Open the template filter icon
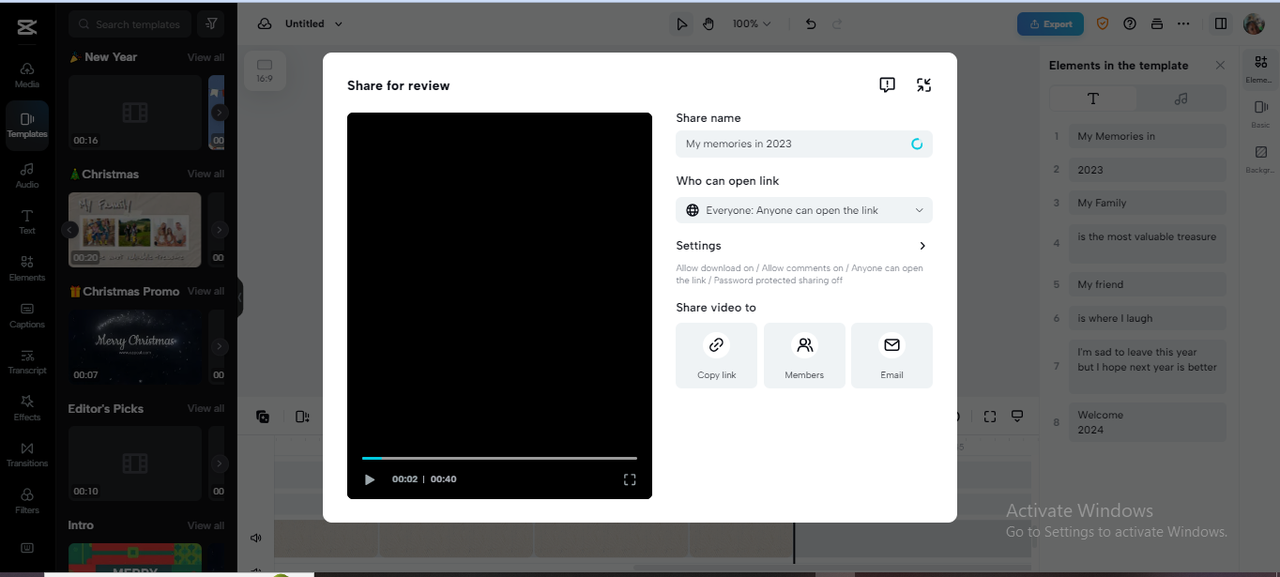The image size is (1280, 577). point(211,24)
